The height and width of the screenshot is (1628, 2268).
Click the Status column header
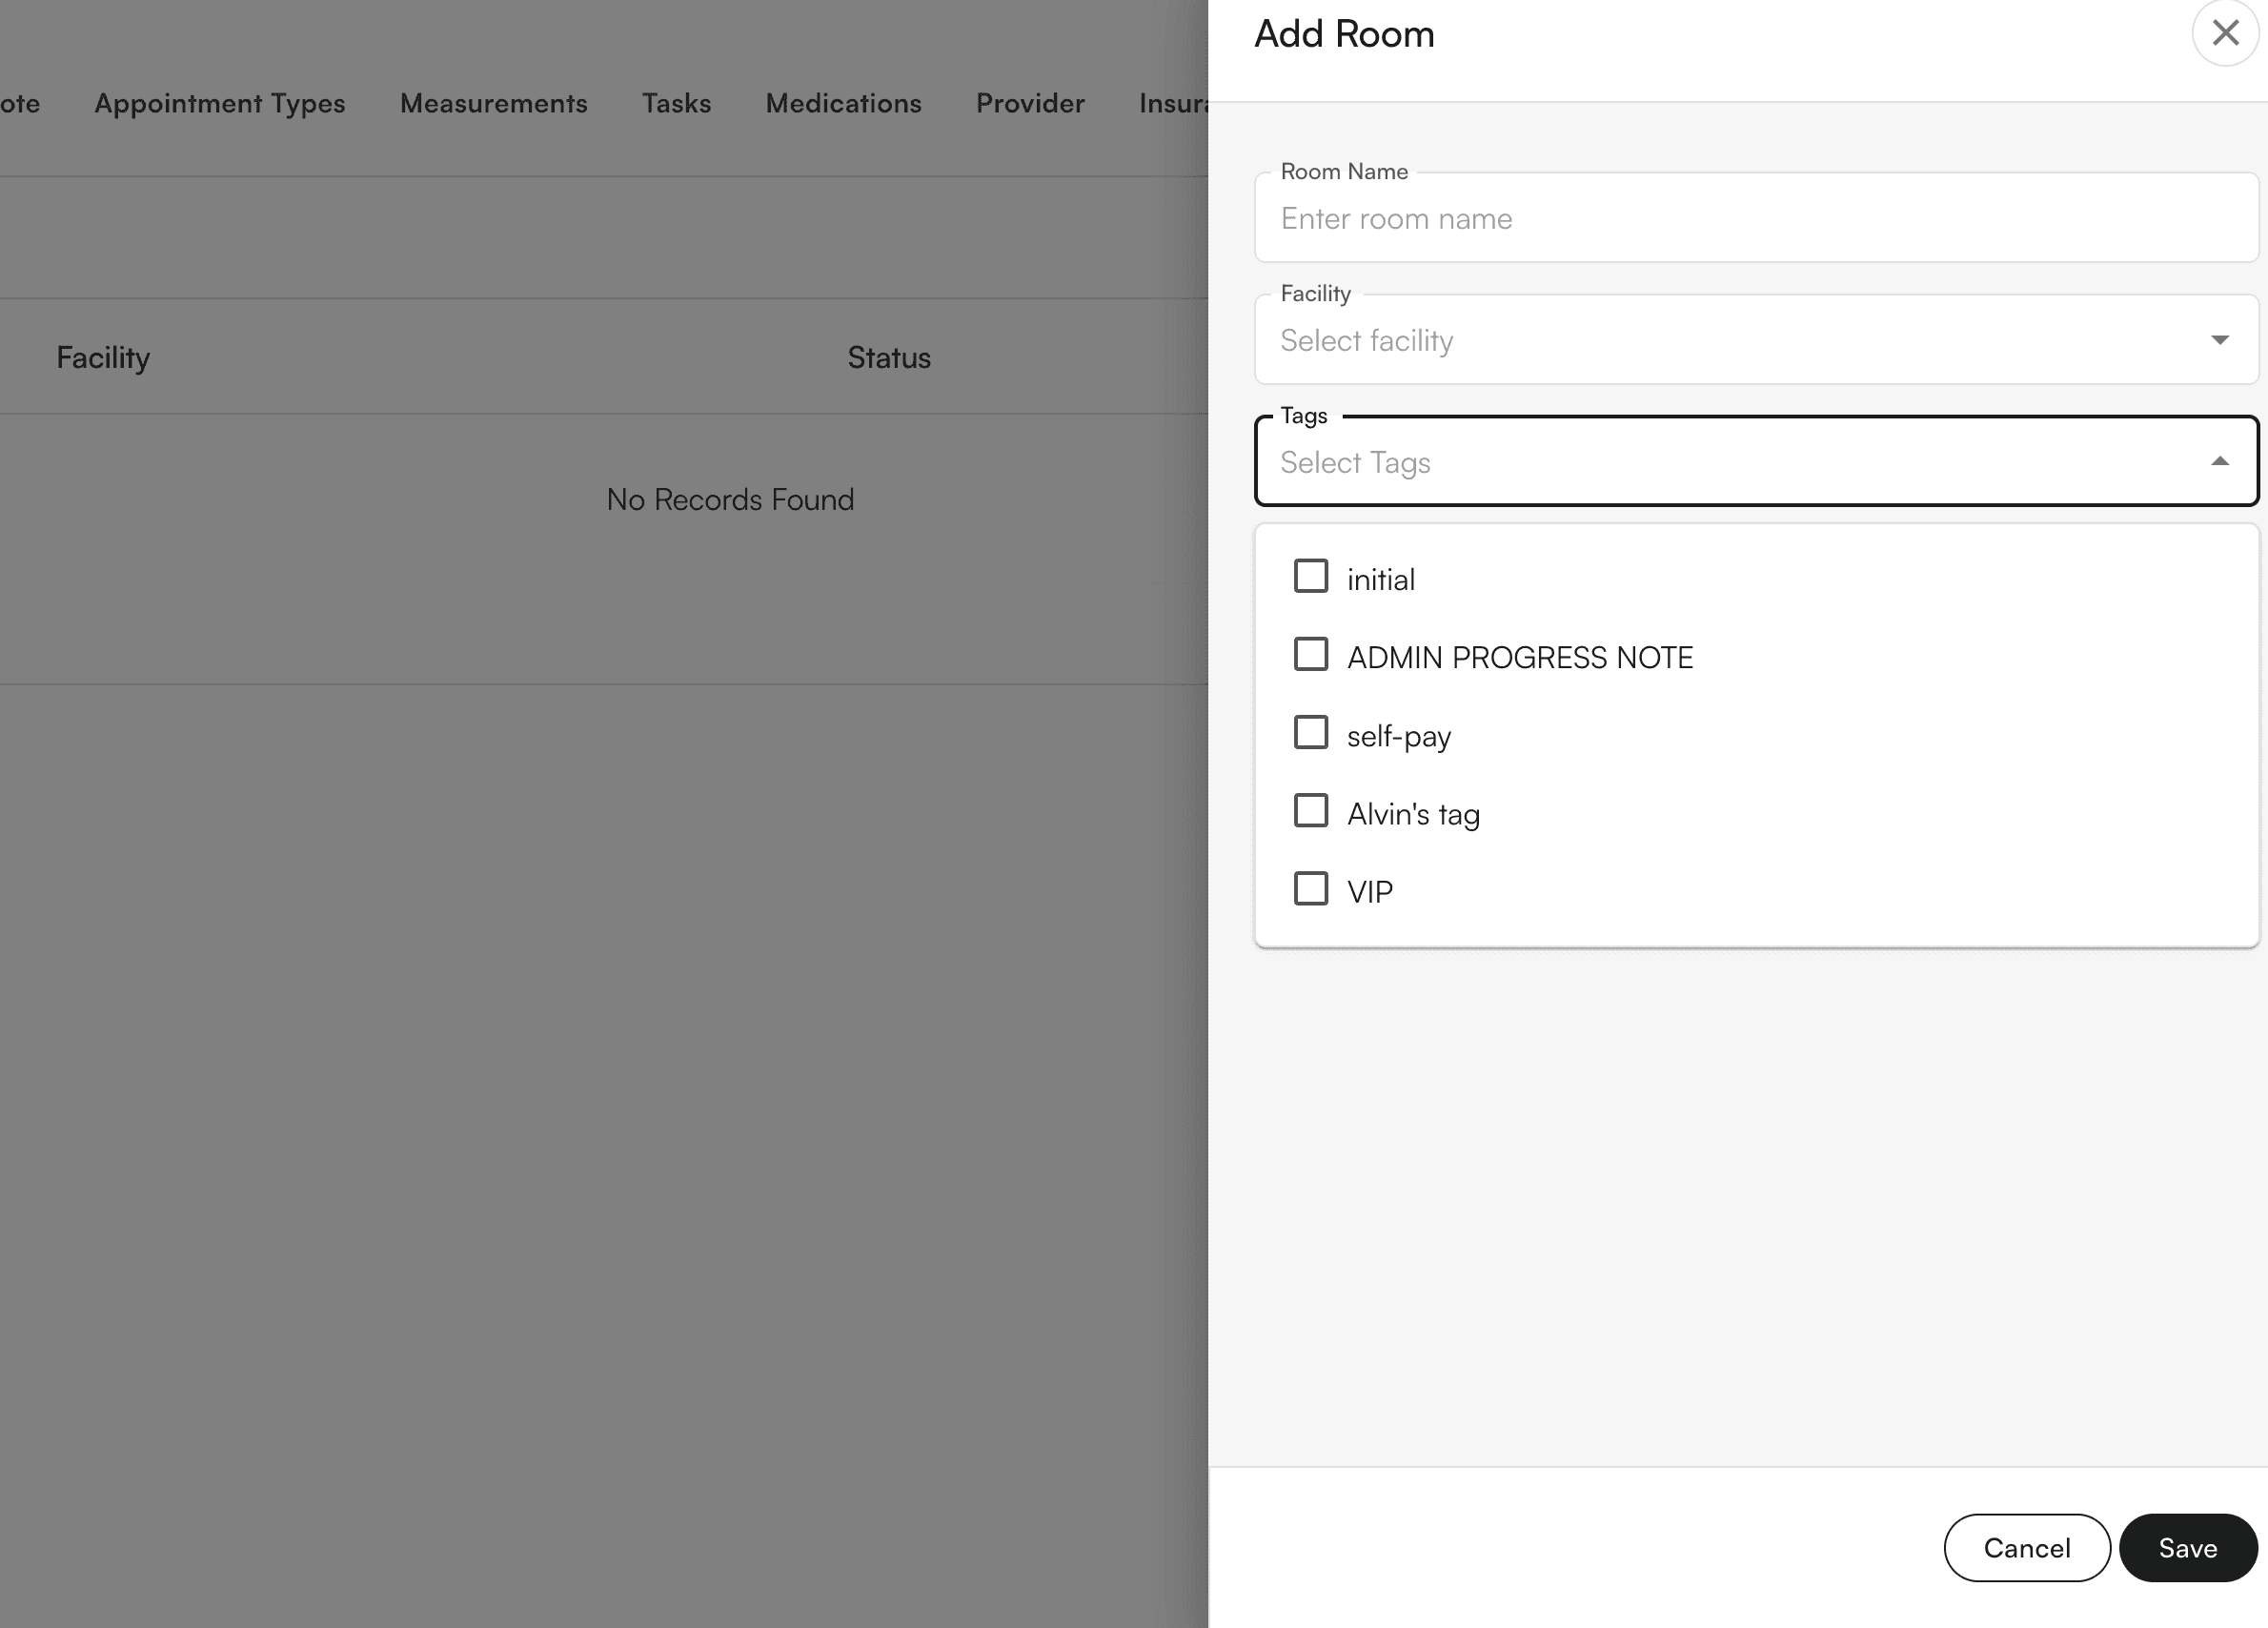point(888,357)
